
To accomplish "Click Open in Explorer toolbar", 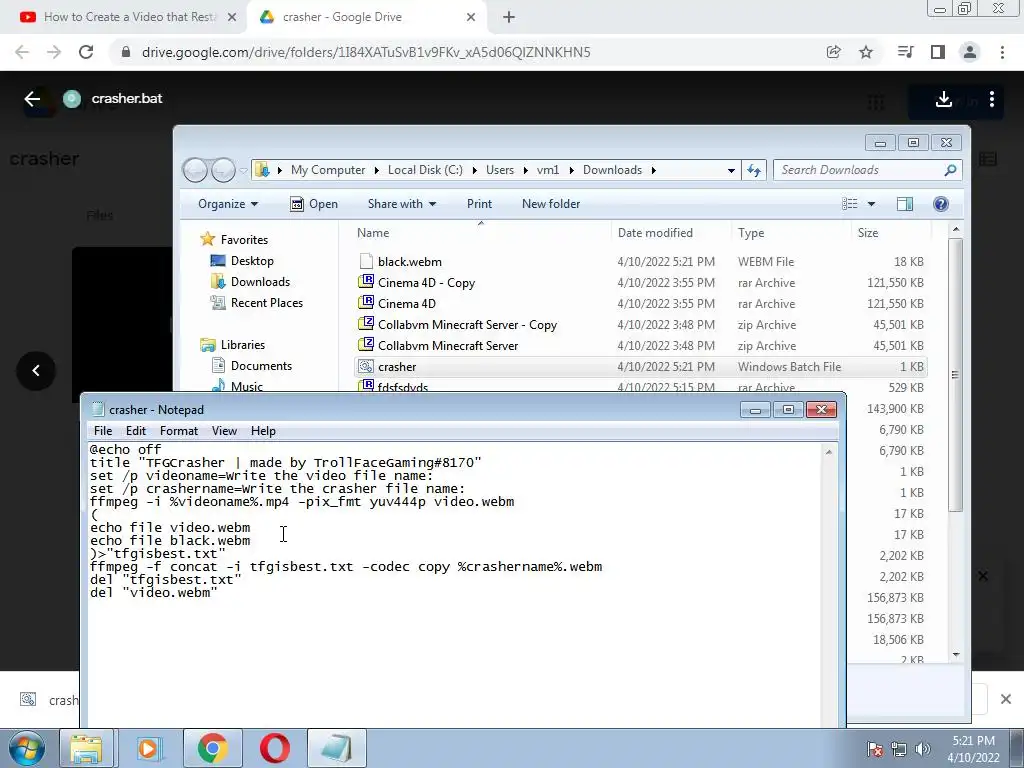I will coord(314,204).
